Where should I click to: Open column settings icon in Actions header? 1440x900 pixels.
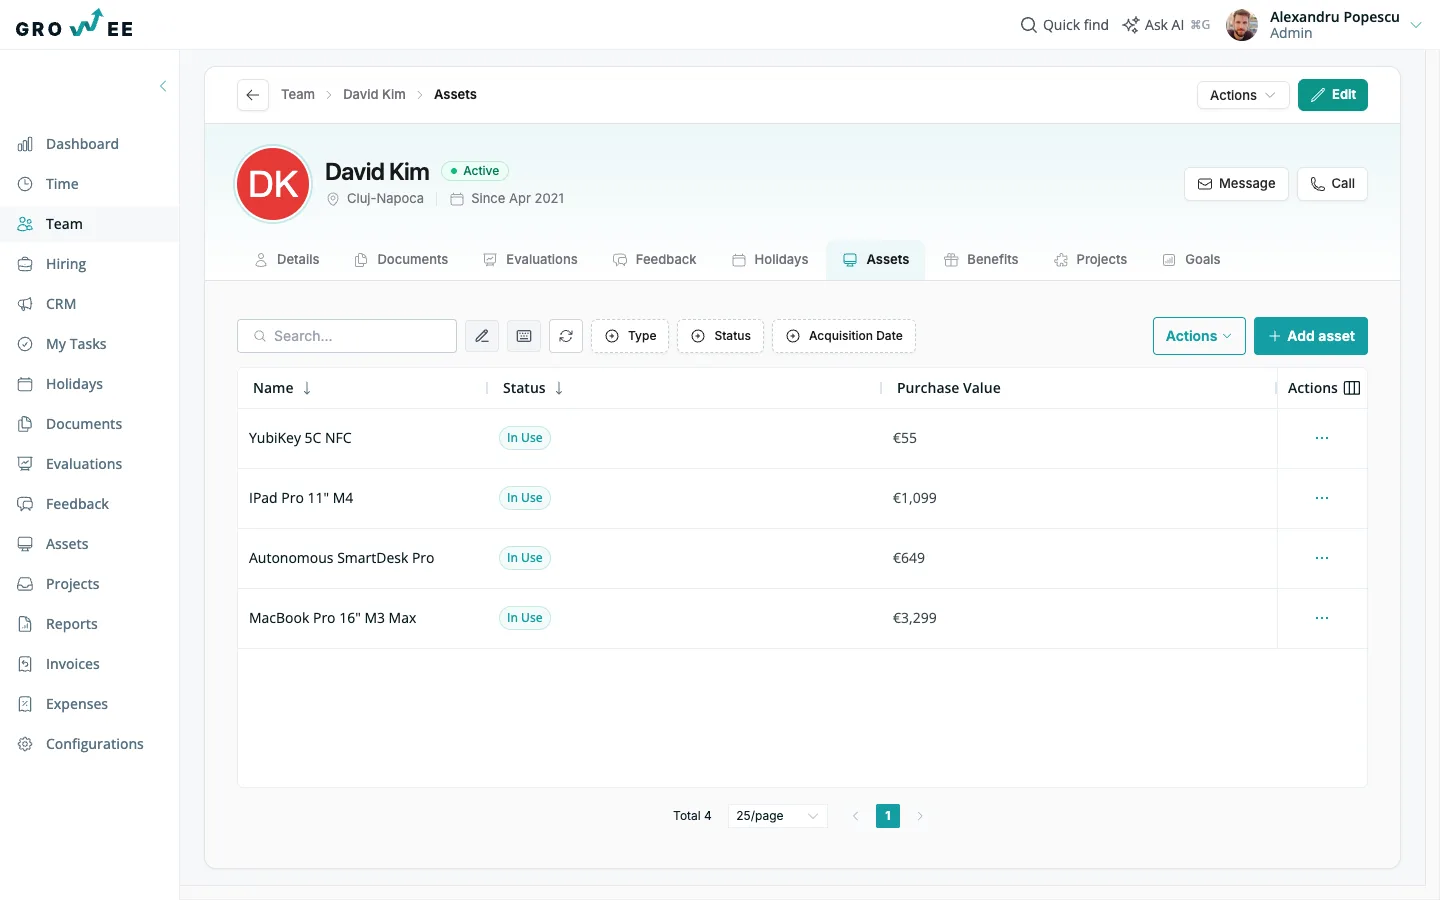click(1352, 388)
